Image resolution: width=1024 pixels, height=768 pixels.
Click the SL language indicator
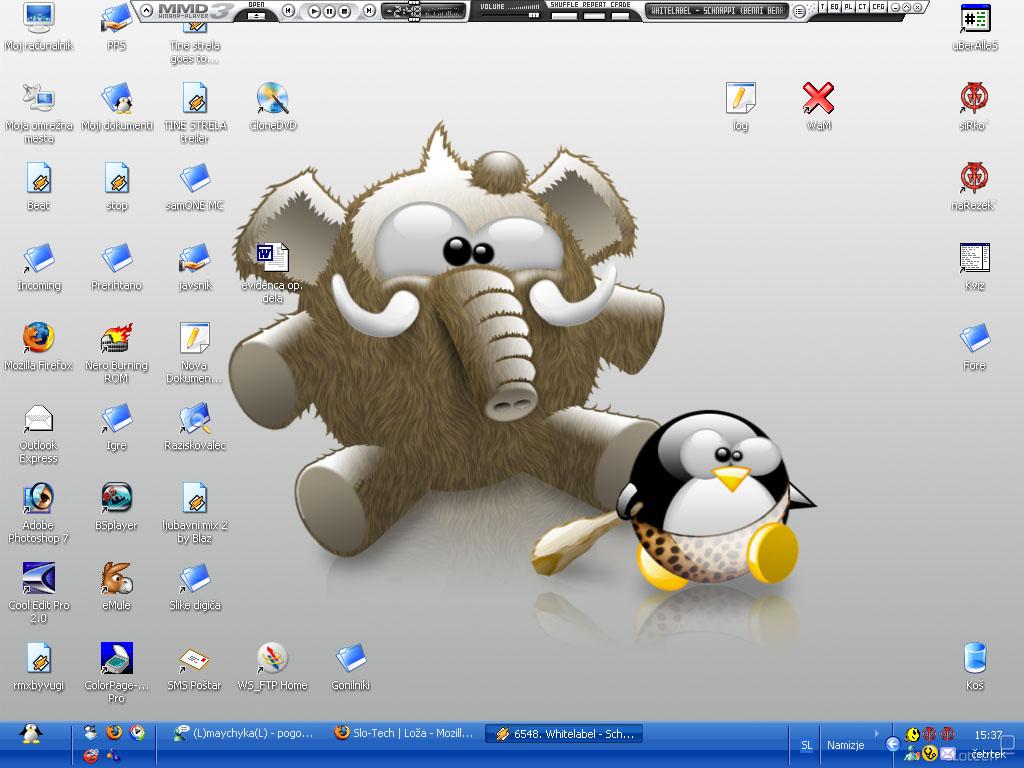tap(806, 745)
